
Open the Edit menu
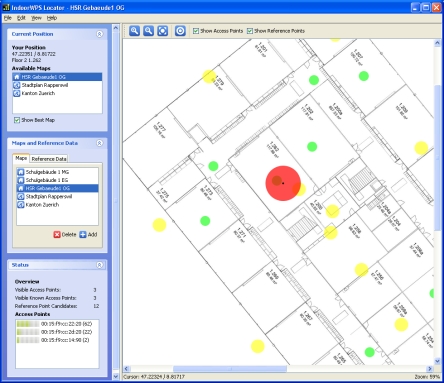(x=21, y=18)
